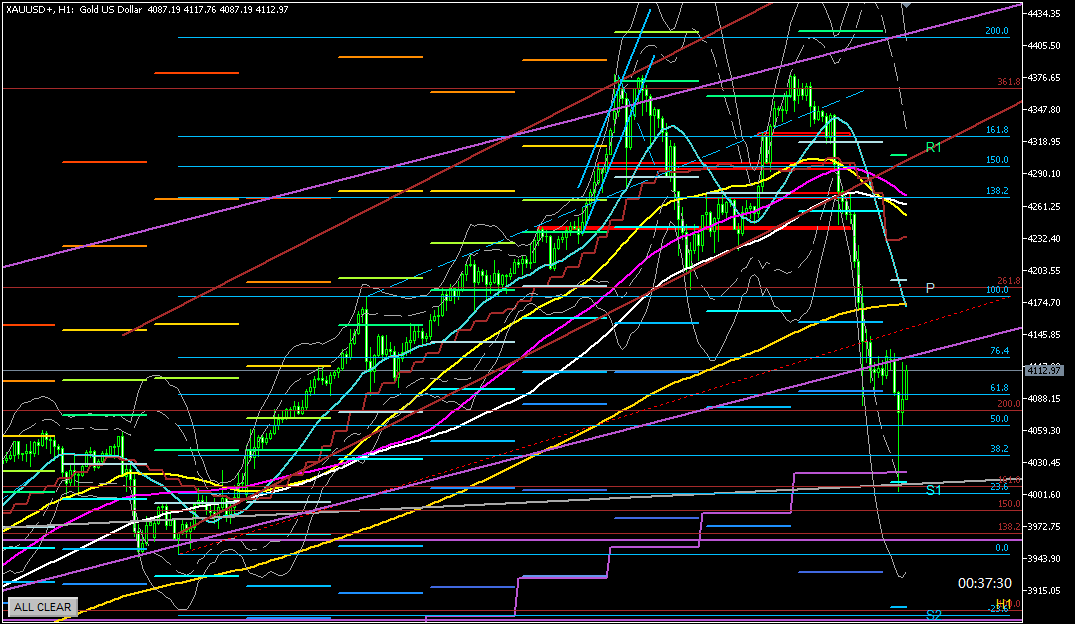This screenshot has height=624, width=1075.
Task: Select the blue 161.8 level label above R1
Action: point(996,130)
